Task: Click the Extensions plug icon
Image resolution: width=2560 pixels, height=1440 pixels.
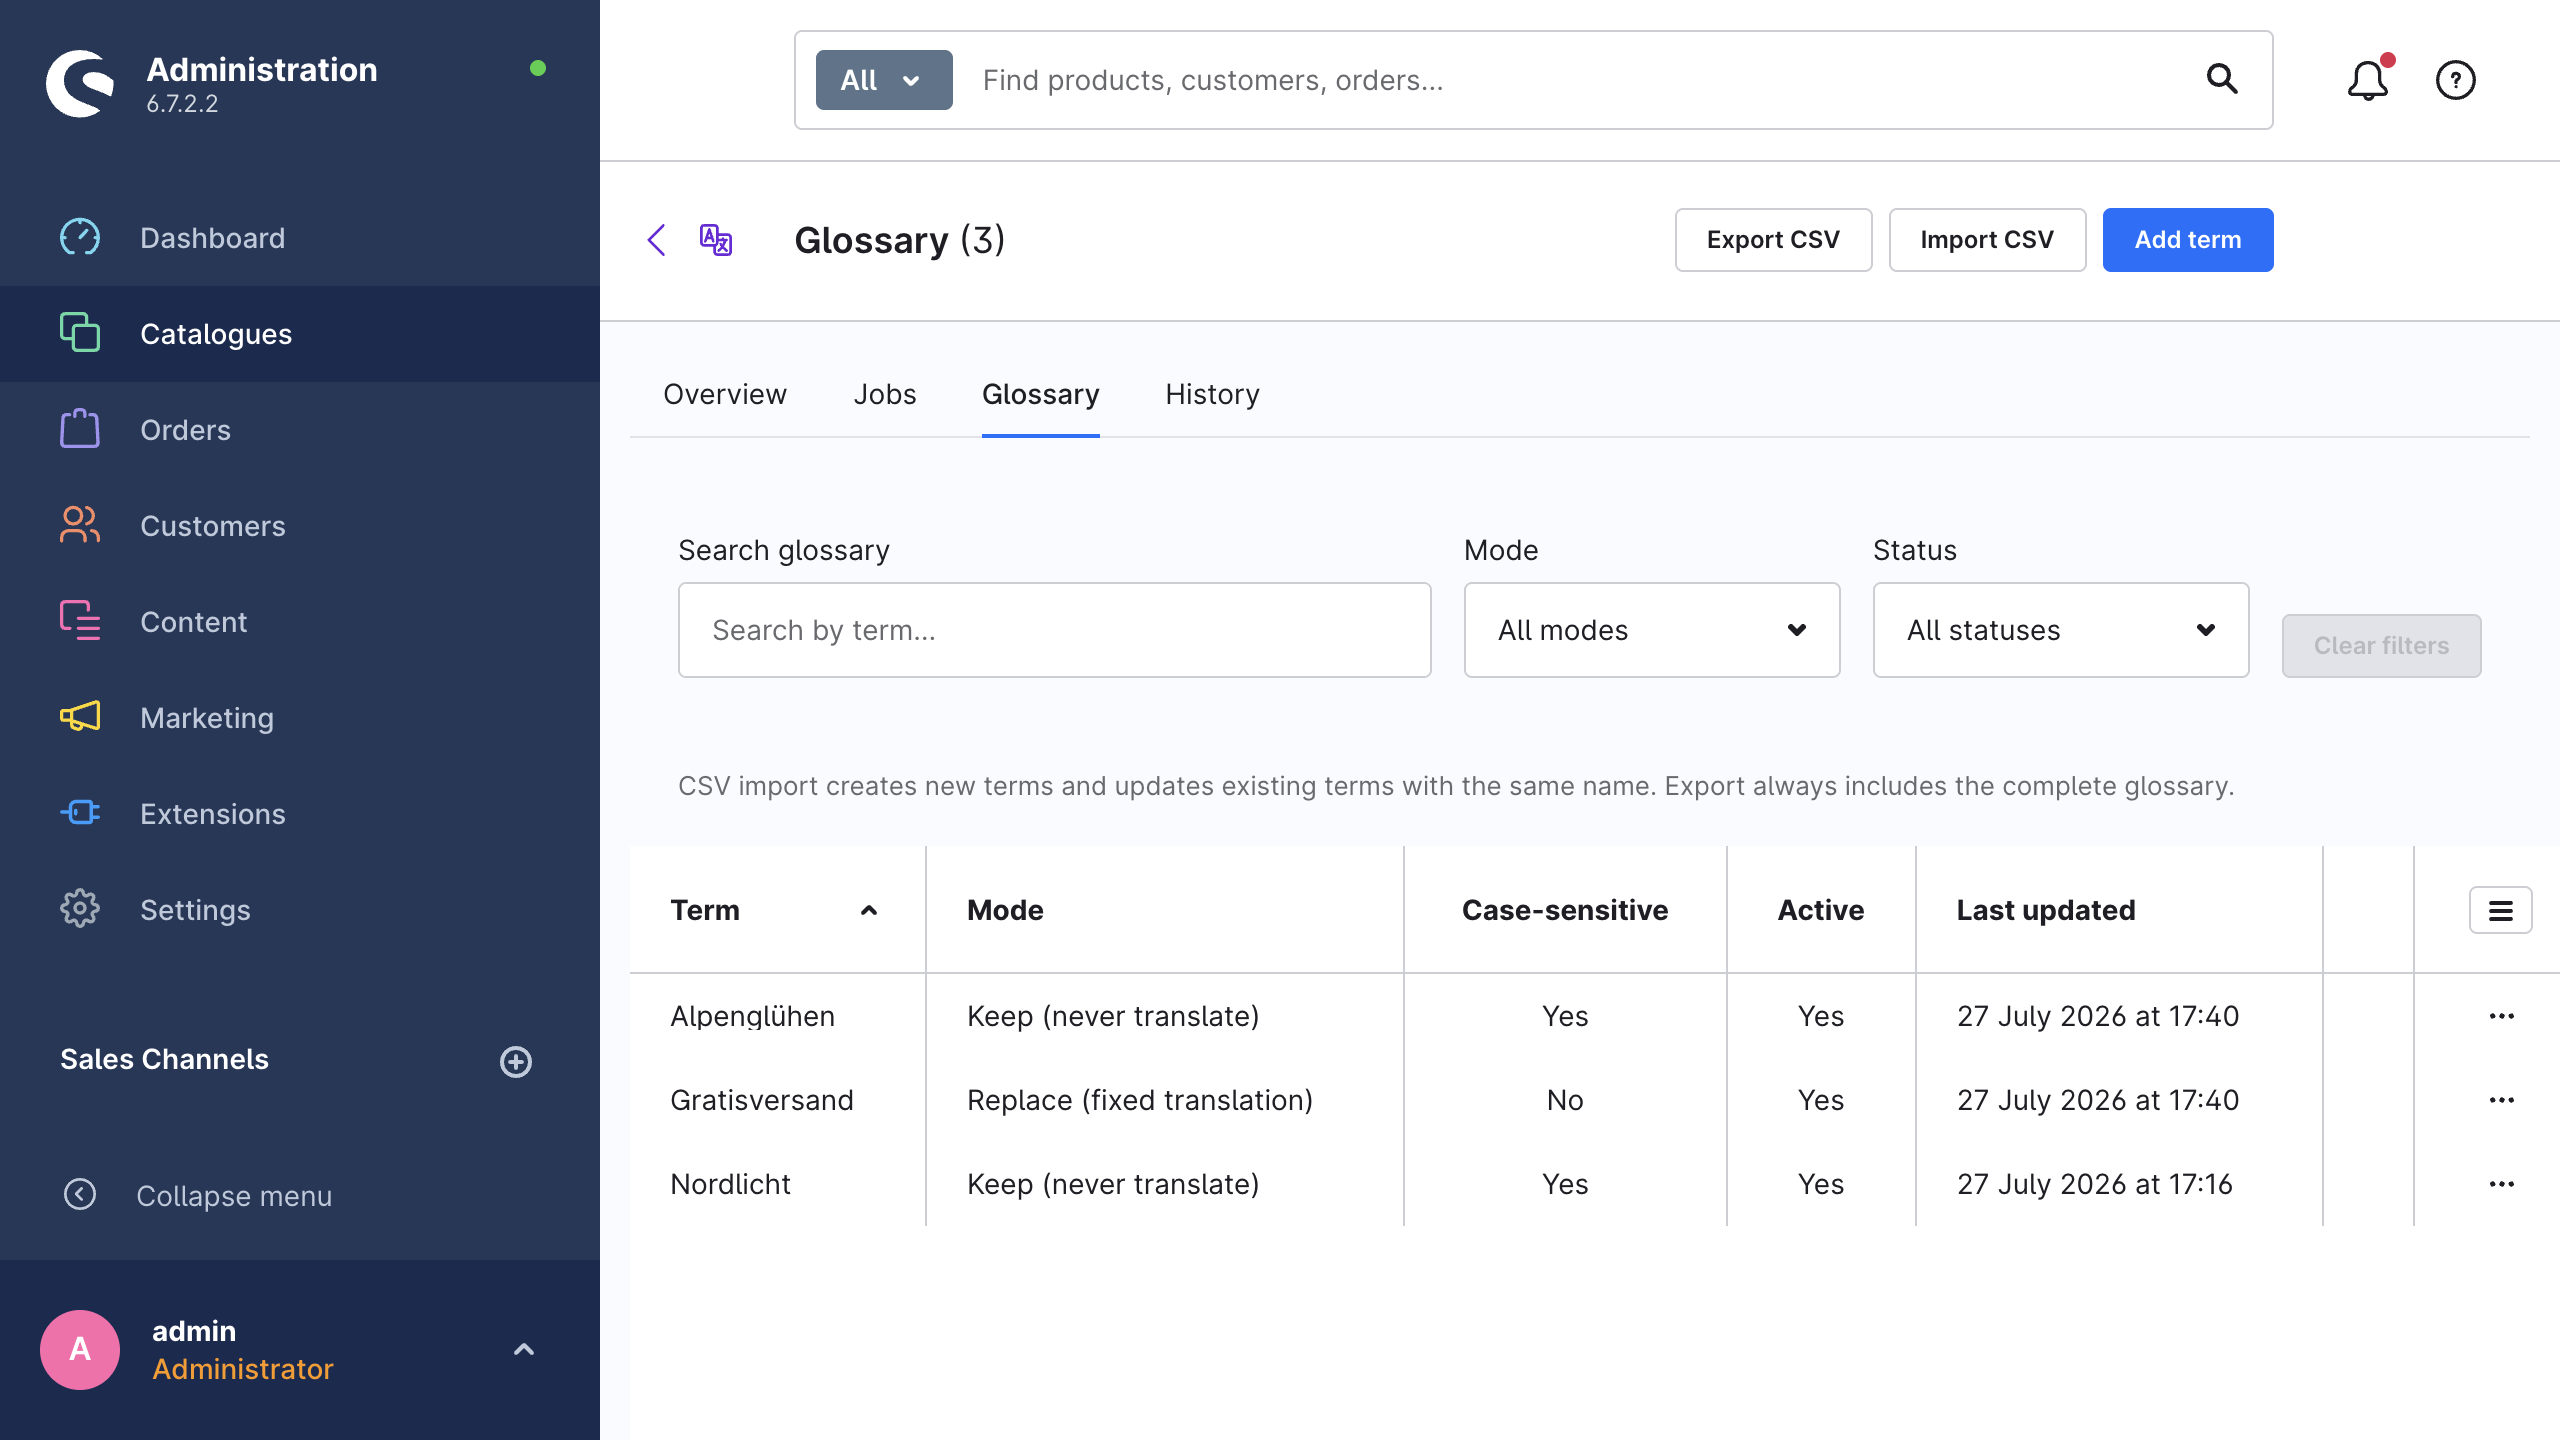Action: pos(80,813)
